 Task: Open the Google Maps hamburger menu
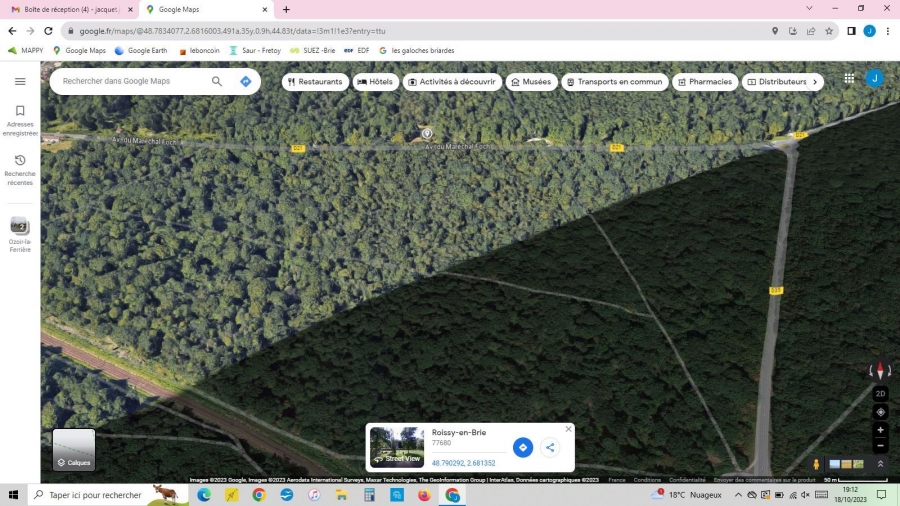(20, 81)
